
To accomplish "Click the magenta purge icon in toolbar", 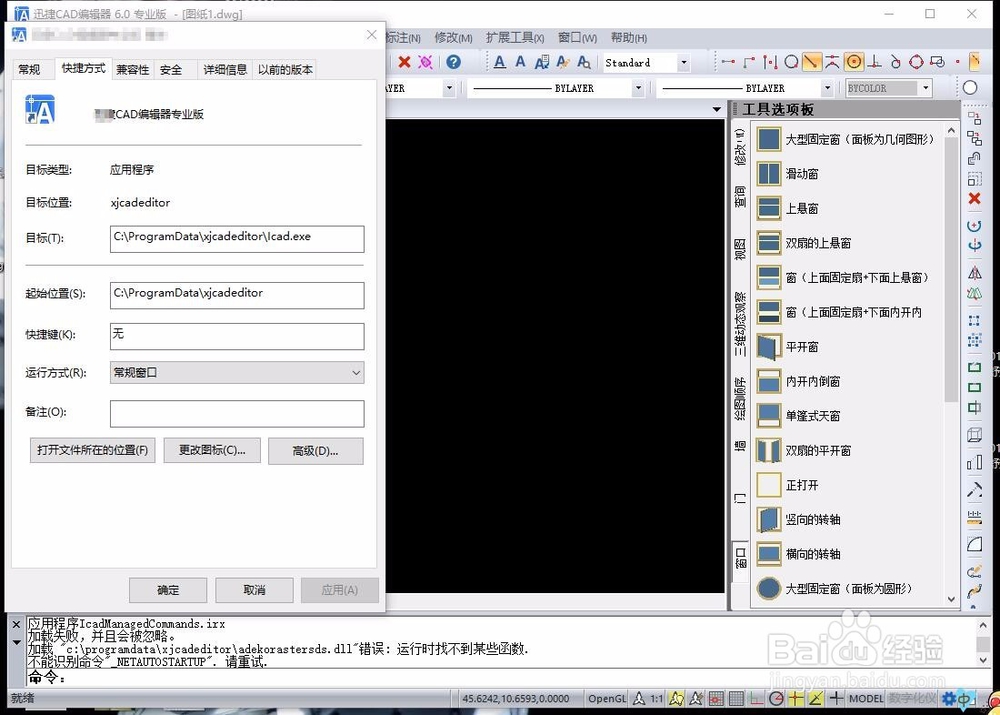I will point(425,62).
